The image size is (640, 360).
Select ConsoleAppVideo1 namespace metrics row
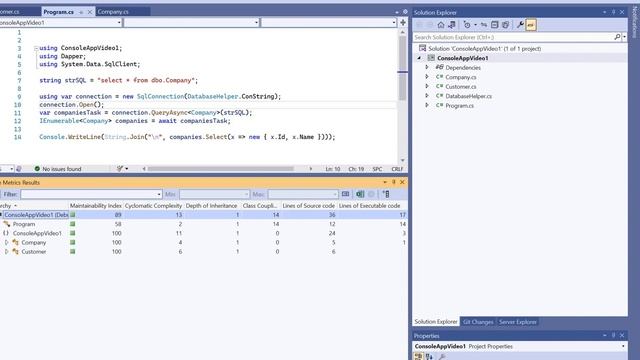pos(203,233)
